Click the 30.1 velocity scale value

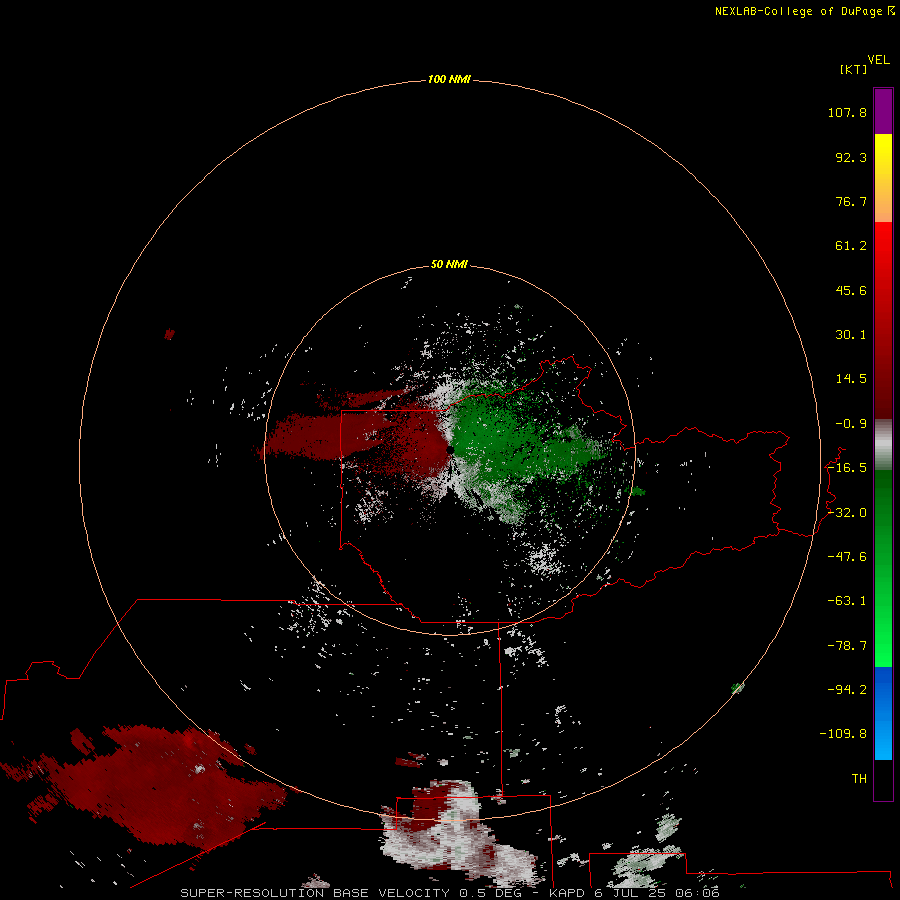pyautogui.click(x=851, y=335)
